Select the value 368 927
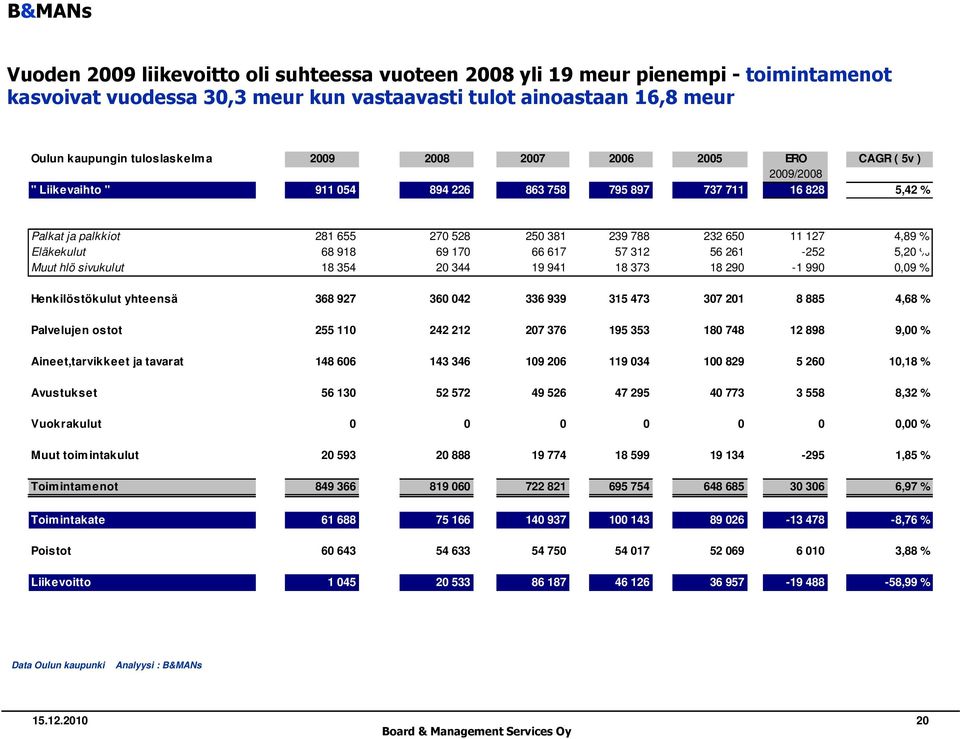960x739 pixels. click(336, 299)
